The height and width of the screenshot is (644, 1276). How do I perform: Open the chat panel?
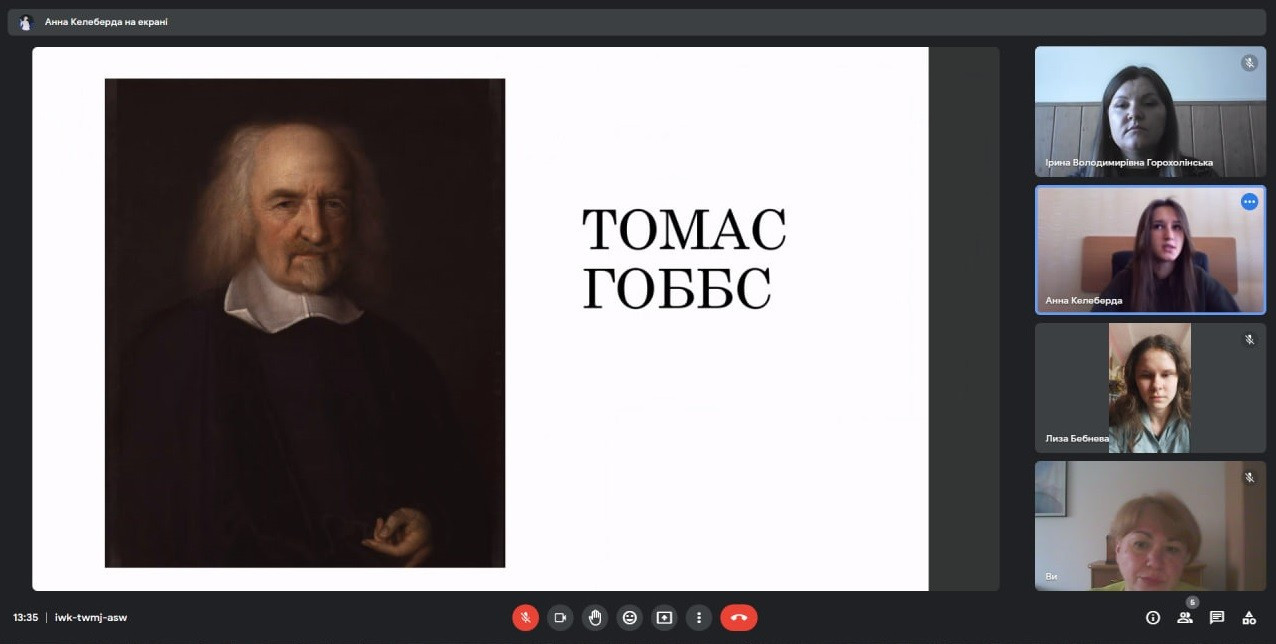[x=1217, y=617]
